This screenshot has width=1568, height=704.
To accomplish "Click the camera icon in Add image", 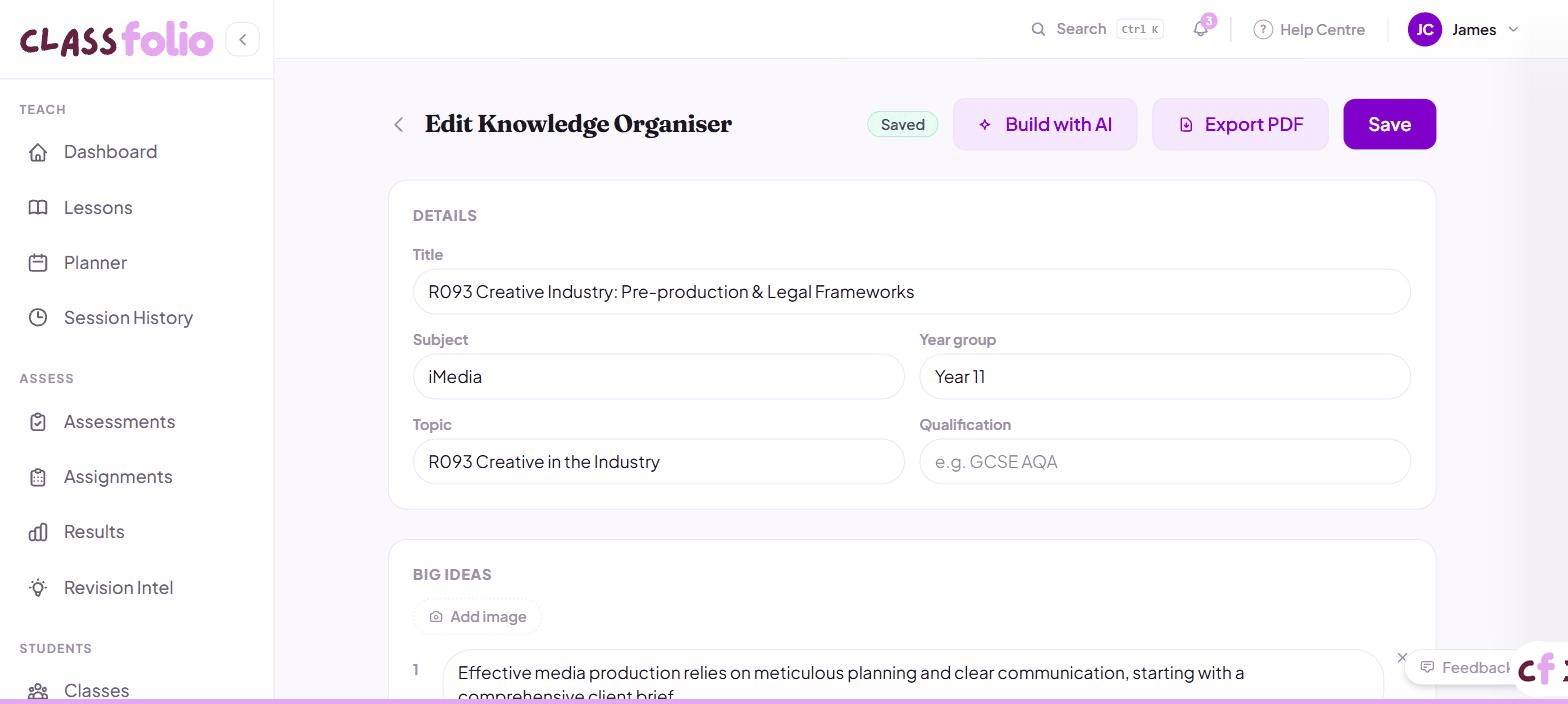I will [x=436, y=617].
